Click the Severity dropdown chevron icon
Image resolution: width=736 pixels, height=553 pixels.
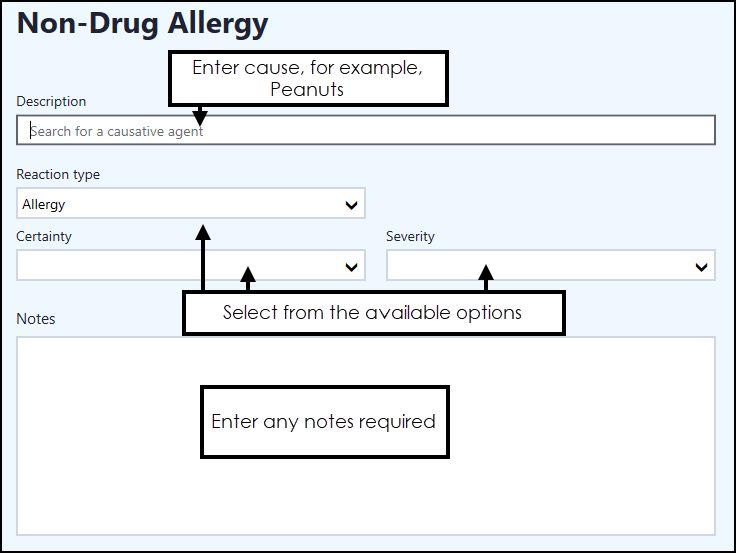(701, 267)
